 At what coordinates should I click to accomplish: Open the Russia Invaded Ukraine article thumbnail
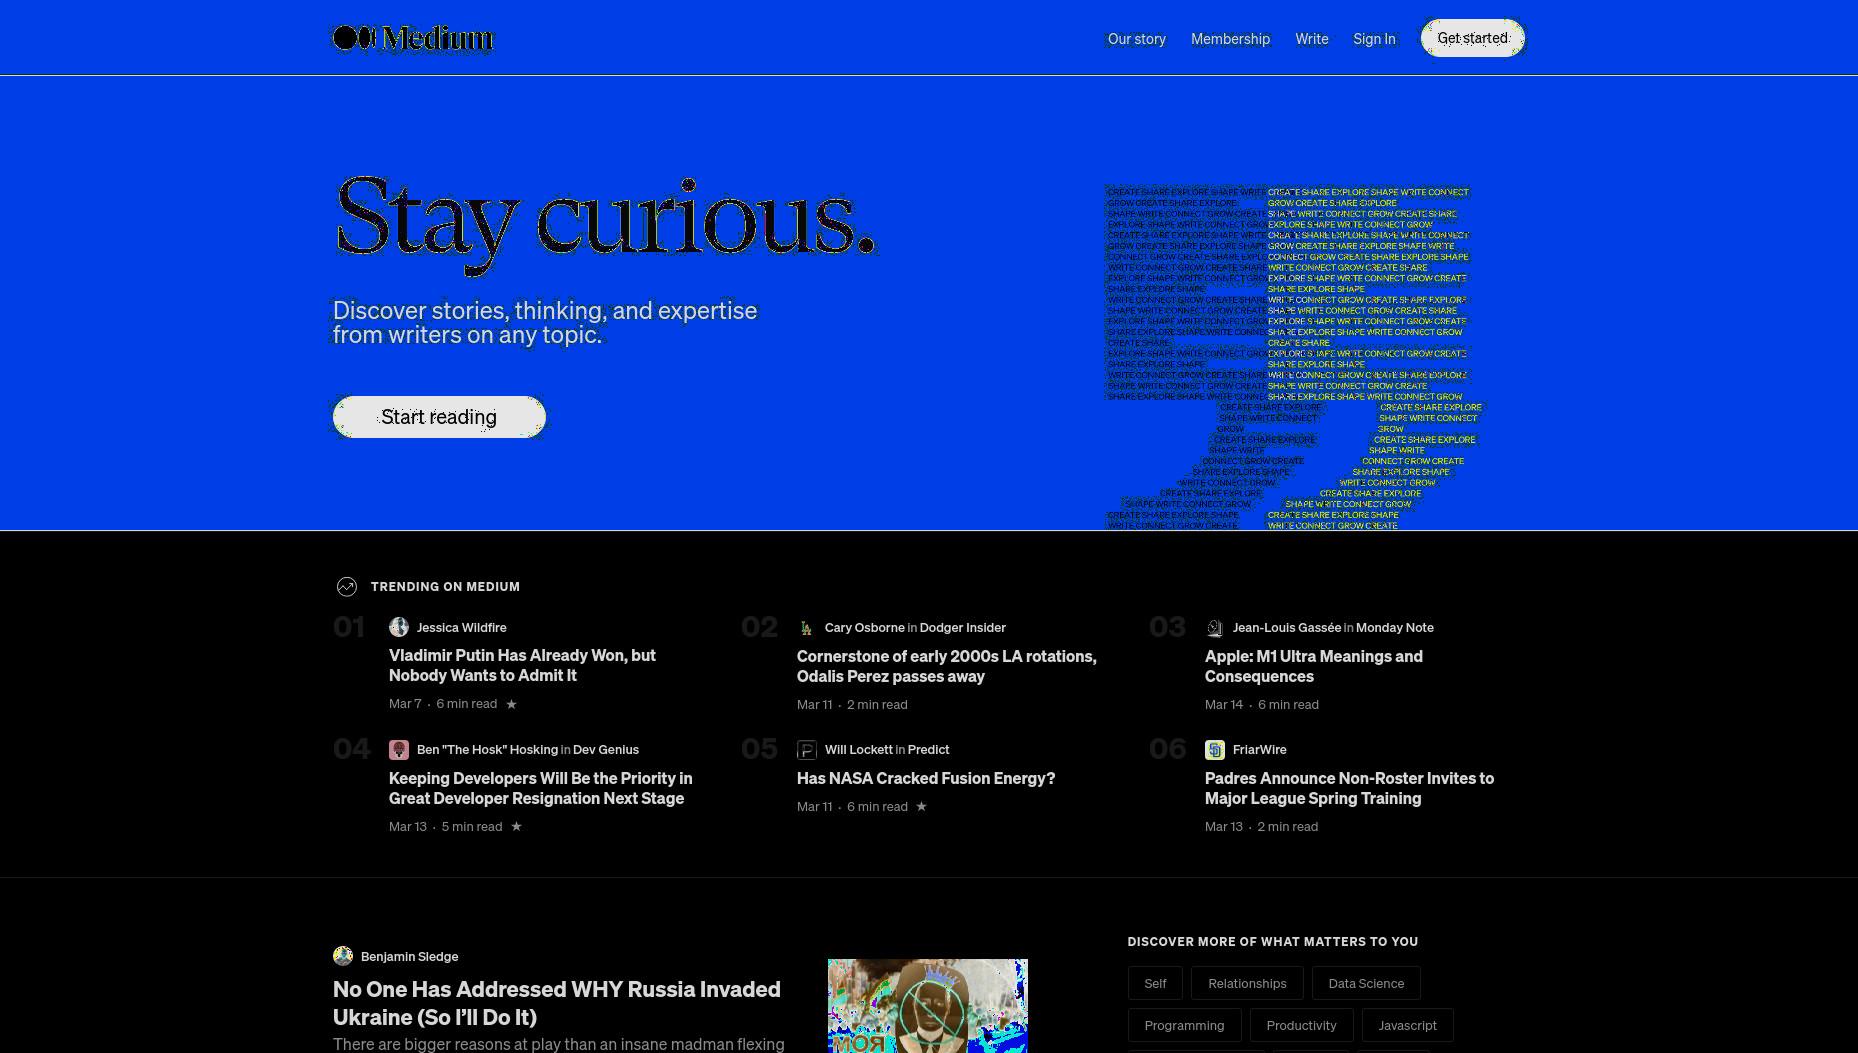pyautogui.click(x=927, y=1006)
